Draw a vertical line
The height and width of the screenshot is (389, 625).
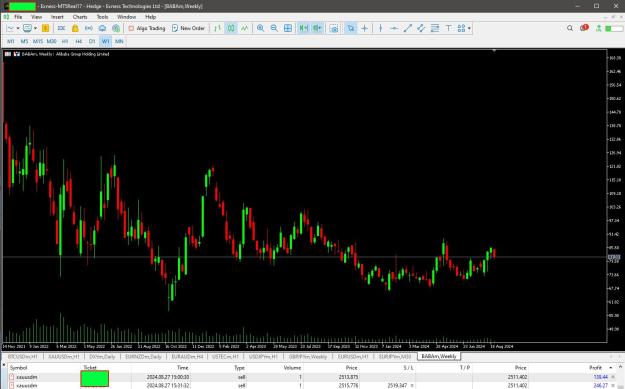point(380,28)
